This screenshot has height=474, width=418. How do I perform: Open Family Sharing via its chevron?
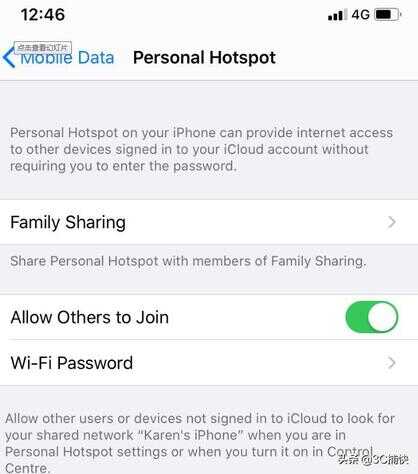tap(392, 222)
